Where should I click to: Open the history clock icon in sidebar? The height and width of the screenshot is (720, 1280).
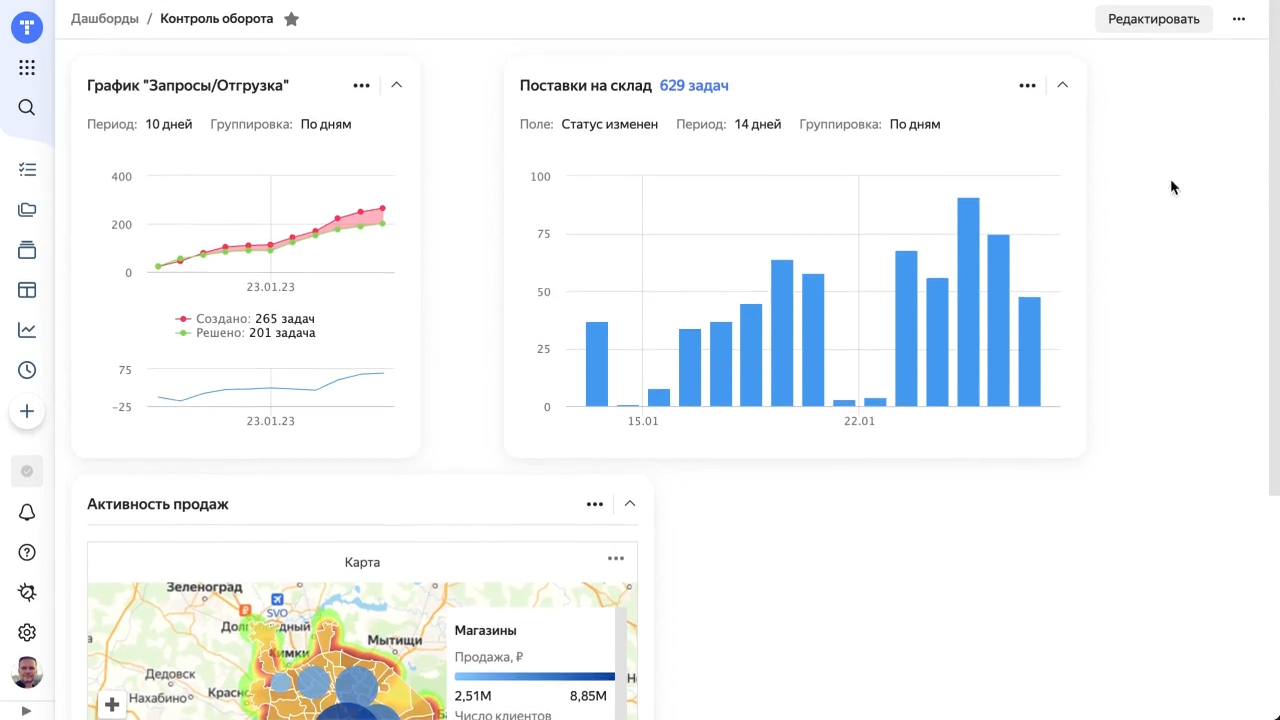[x=27, y=370]
